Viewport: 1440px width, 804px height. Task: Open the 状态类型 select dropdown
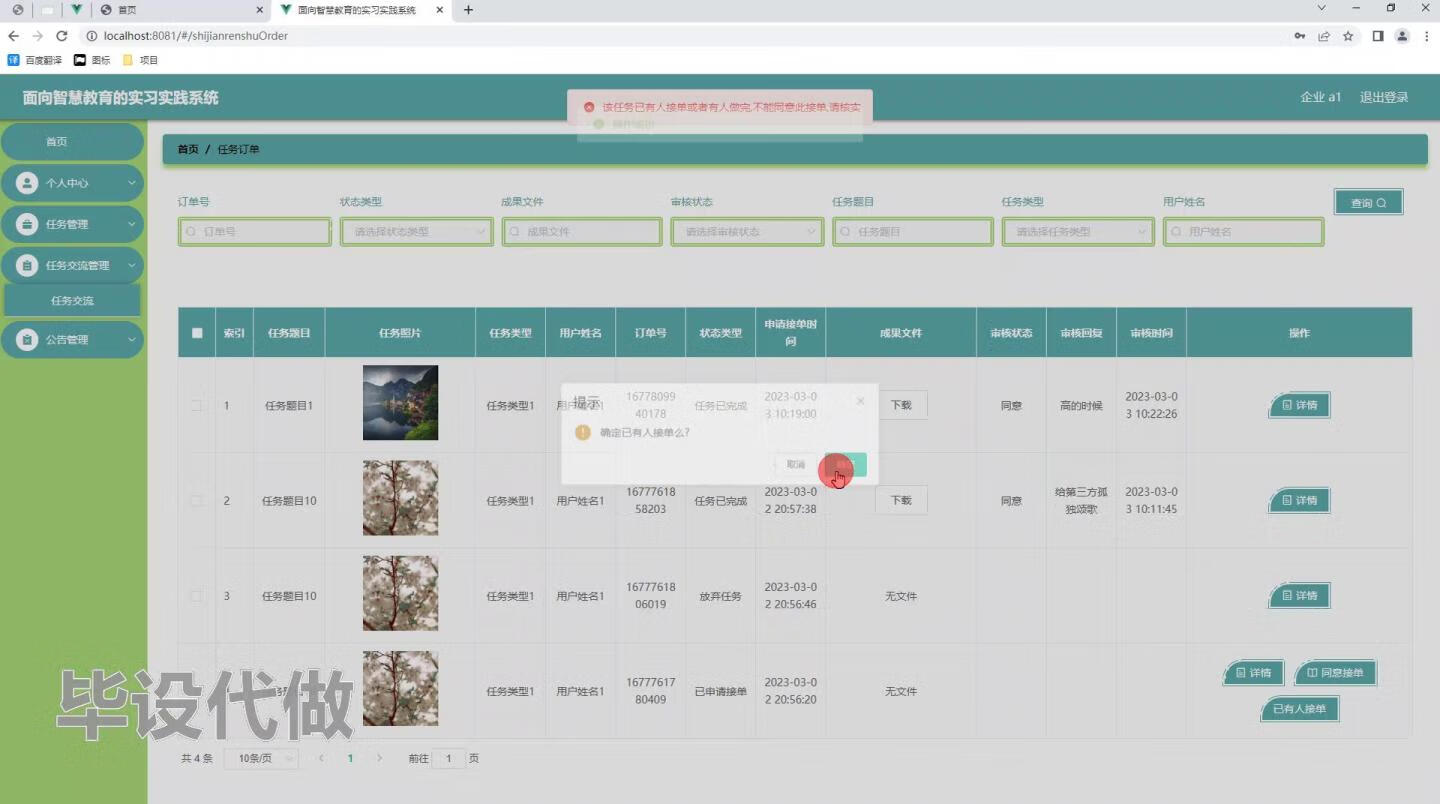[416, 231]
